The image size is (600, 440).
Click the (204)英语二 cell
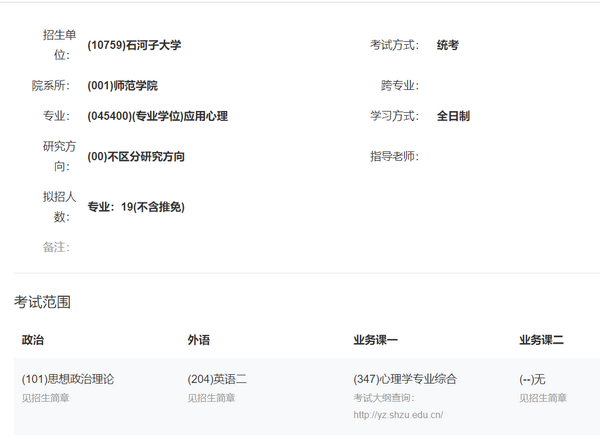pos(217,379)
